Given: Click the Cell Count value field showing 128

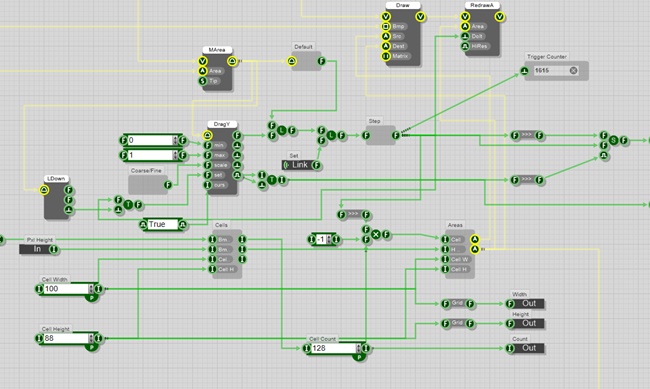Looking at the screenshot, I should [333, 348].
